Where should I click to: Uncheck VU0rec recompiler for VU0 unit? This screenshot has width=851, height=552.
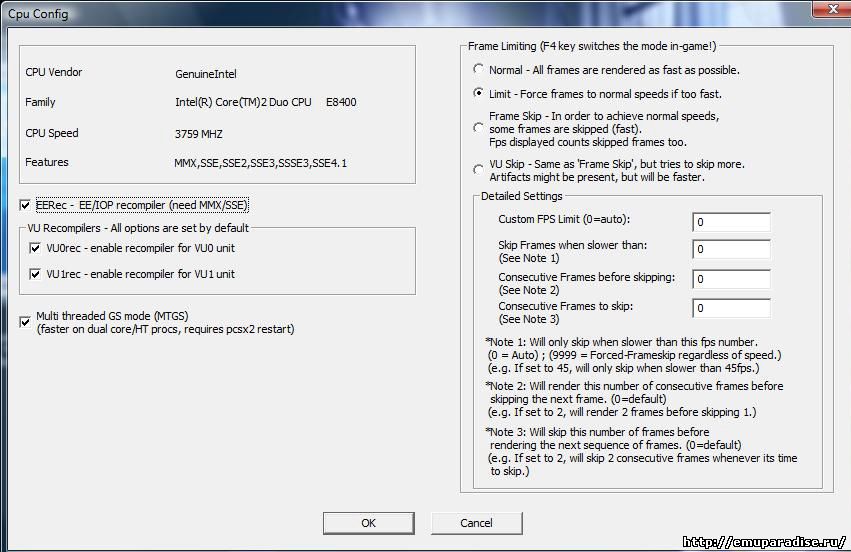click(x=35, y=248)
